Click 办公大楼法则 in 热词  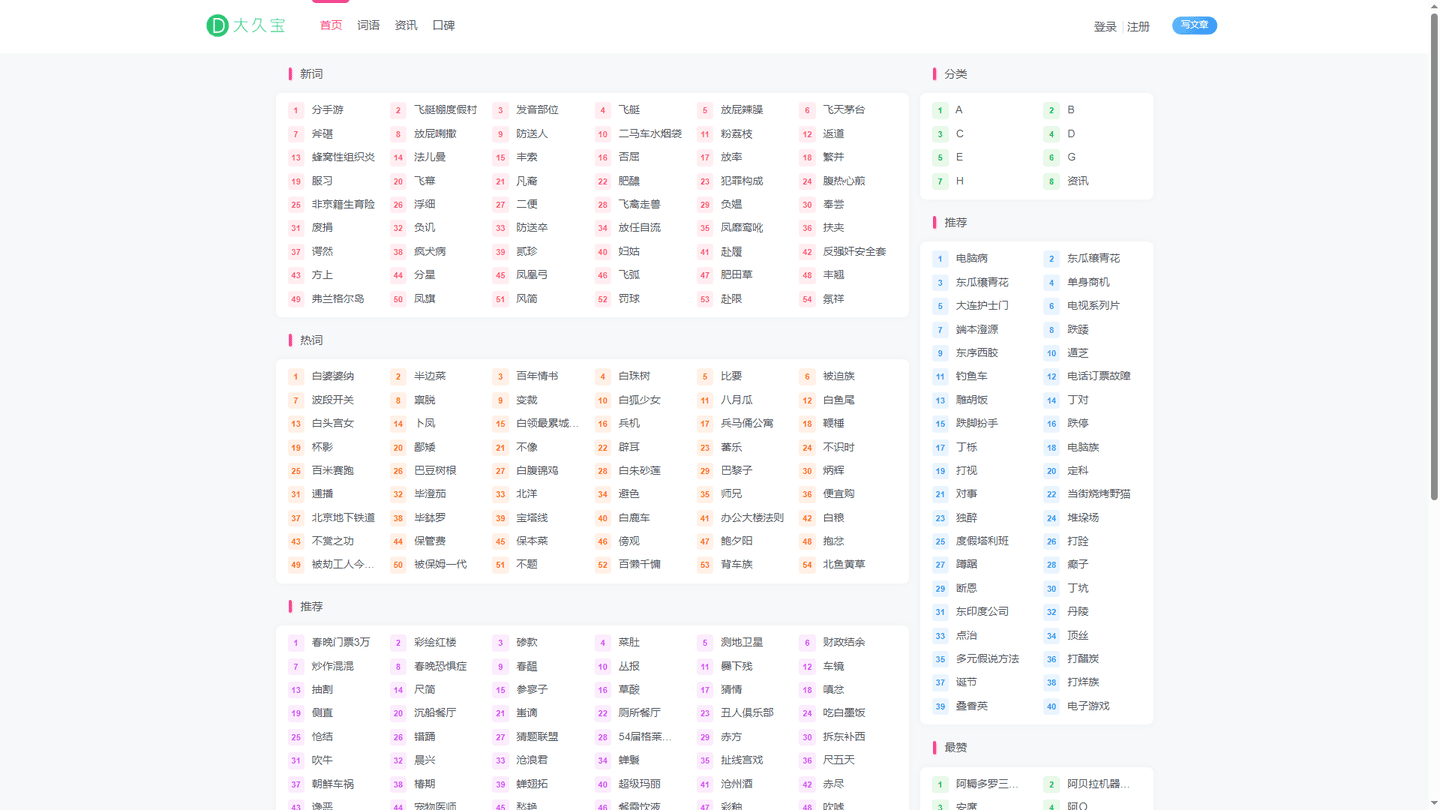tap(752, 518)
